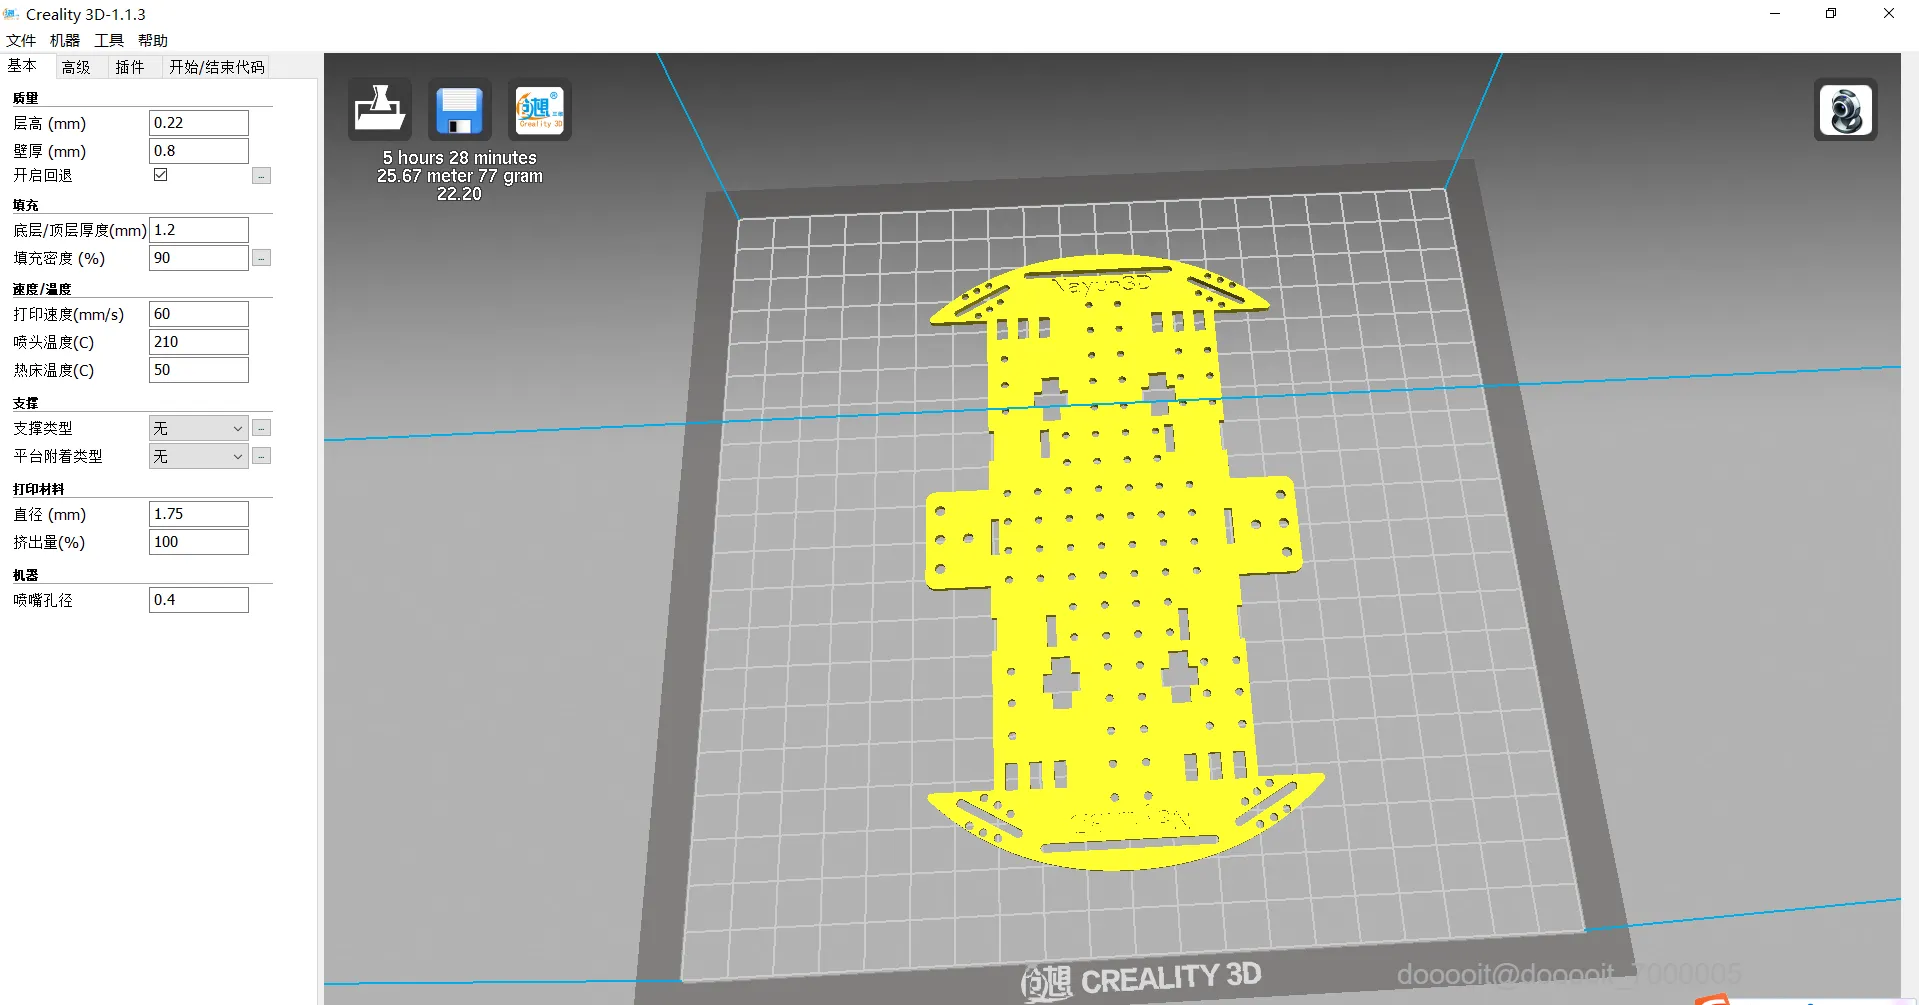Viewport: 1919px width, 1005px height.
Task: Open the 文件 menu
Action: tap(21, 40)
